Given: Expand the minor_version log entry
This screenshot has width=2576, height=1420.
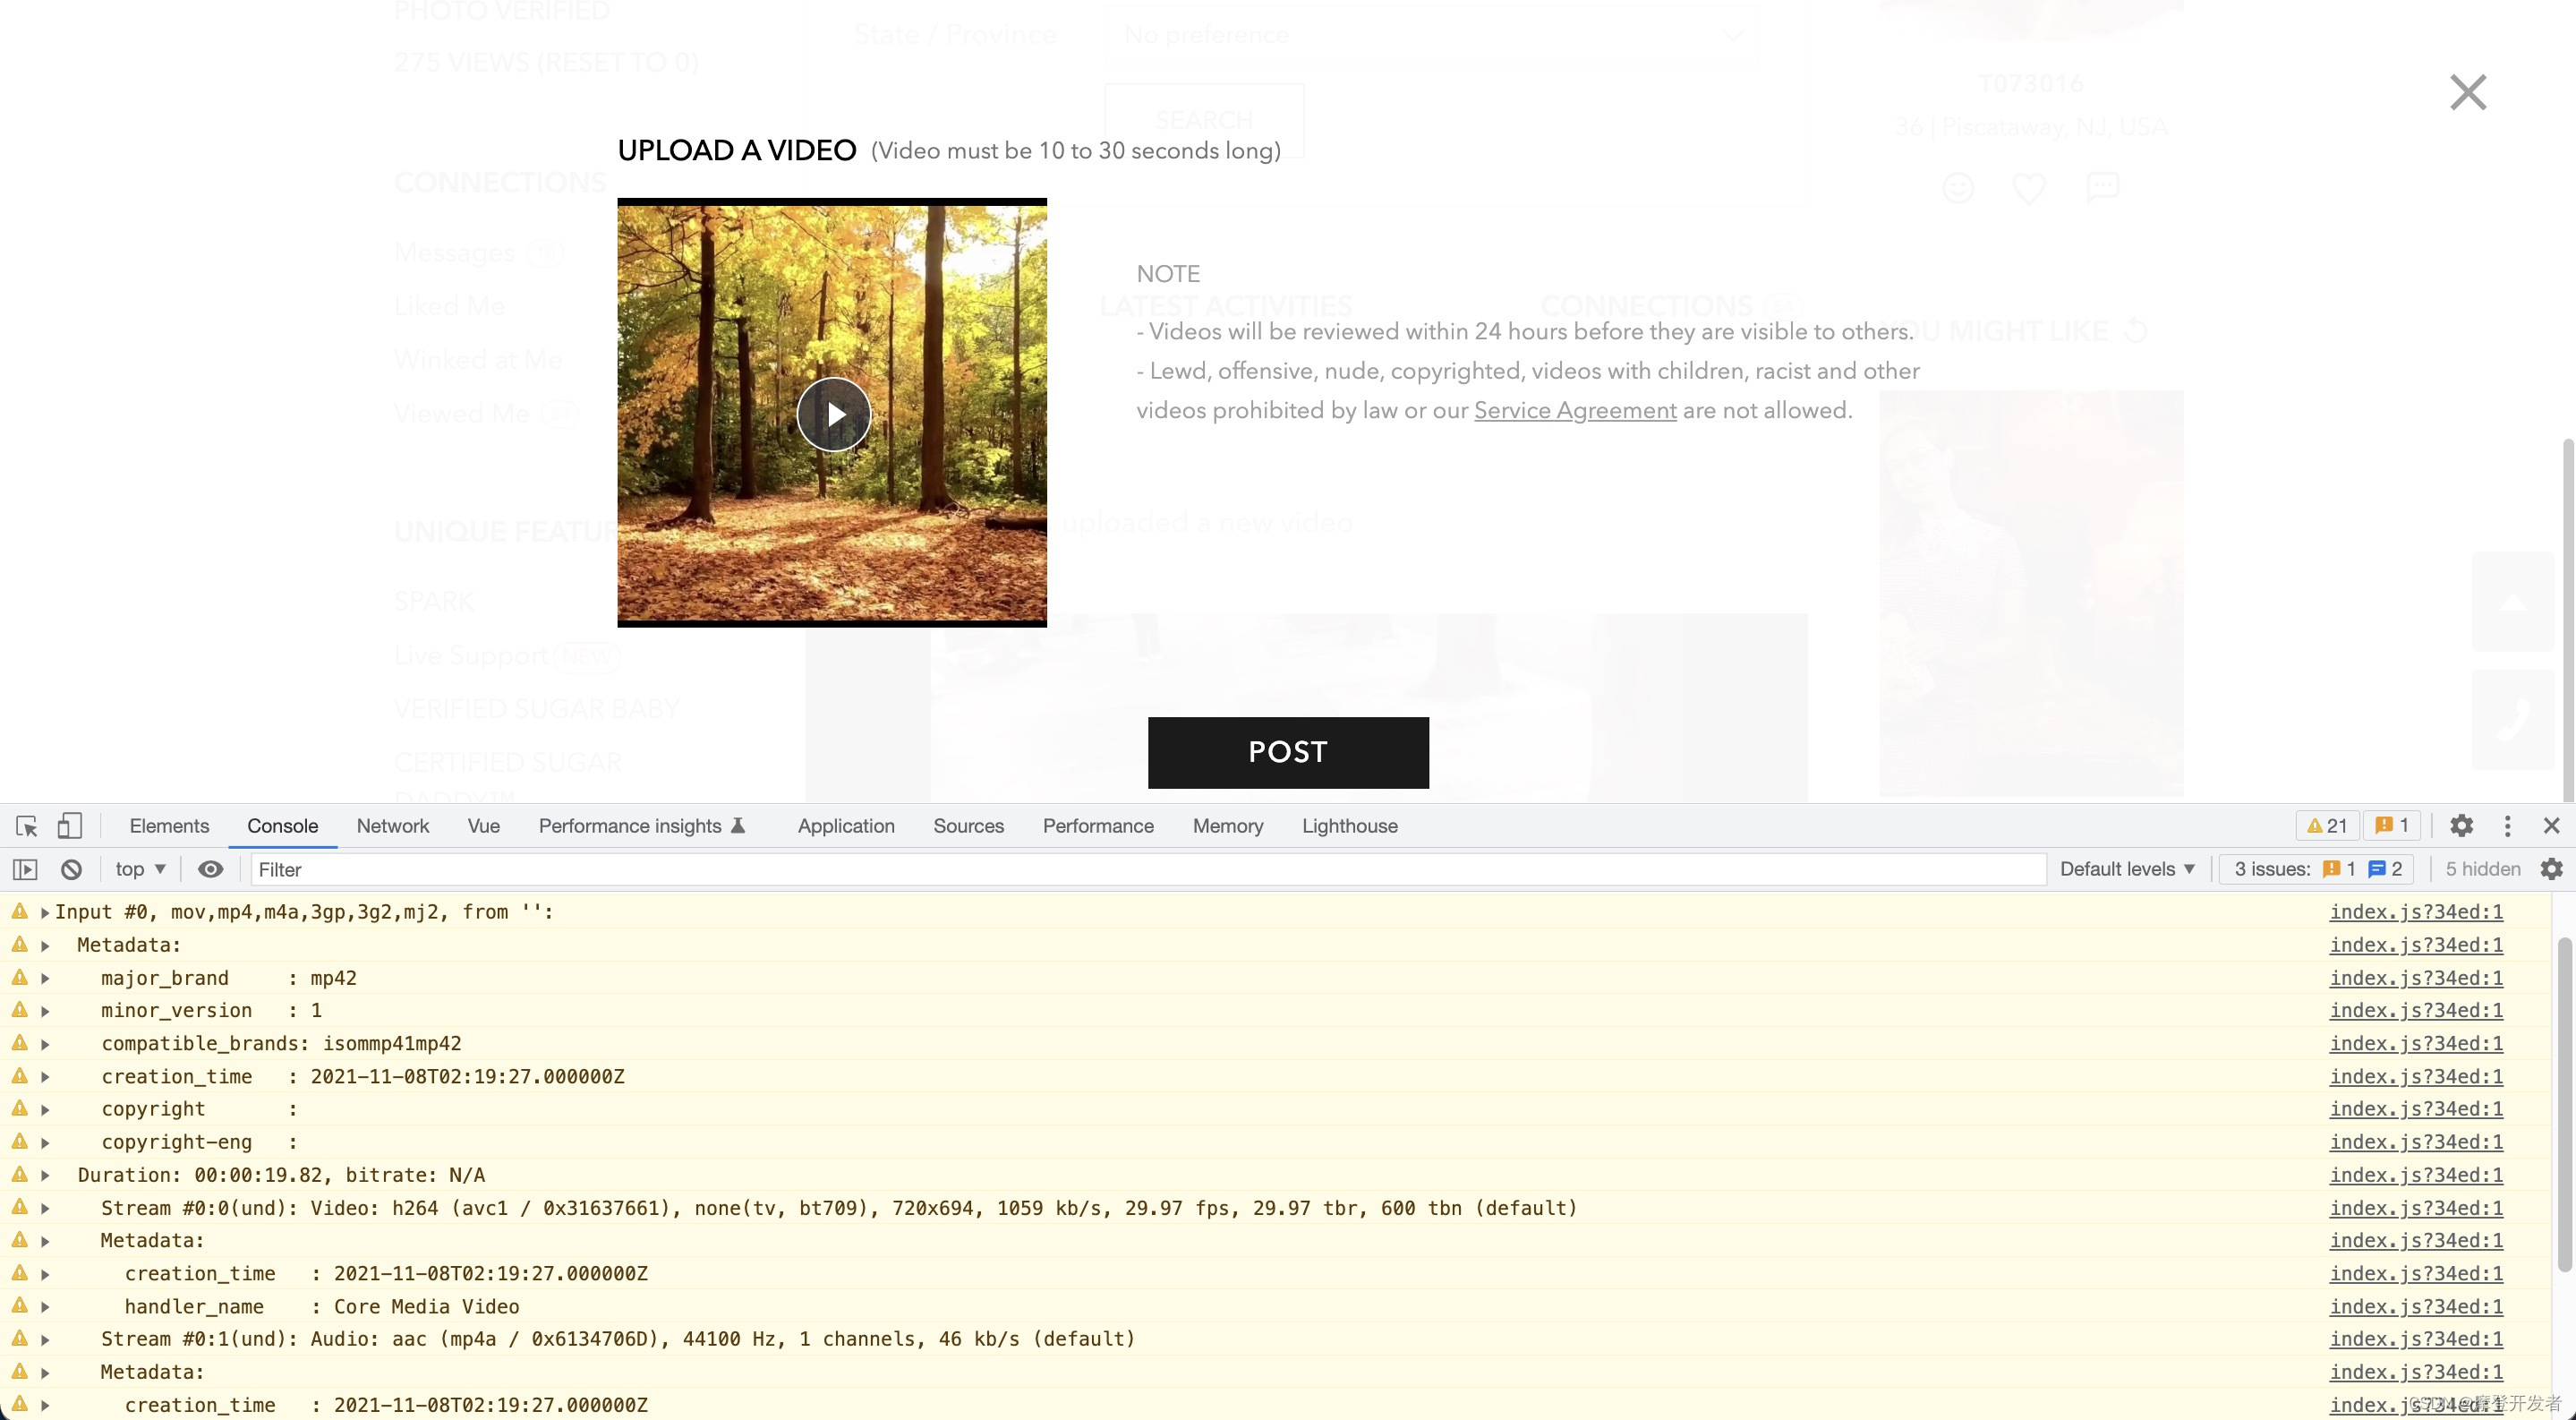Looking at the screenshot, I should point(44,1011).
